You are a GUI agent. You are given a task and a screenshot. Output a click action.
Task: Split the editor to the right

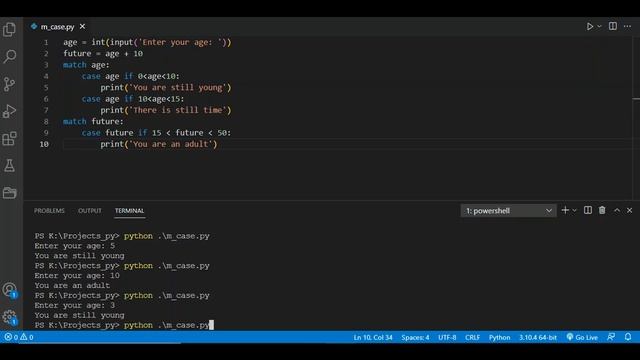(x=613, y=26)
